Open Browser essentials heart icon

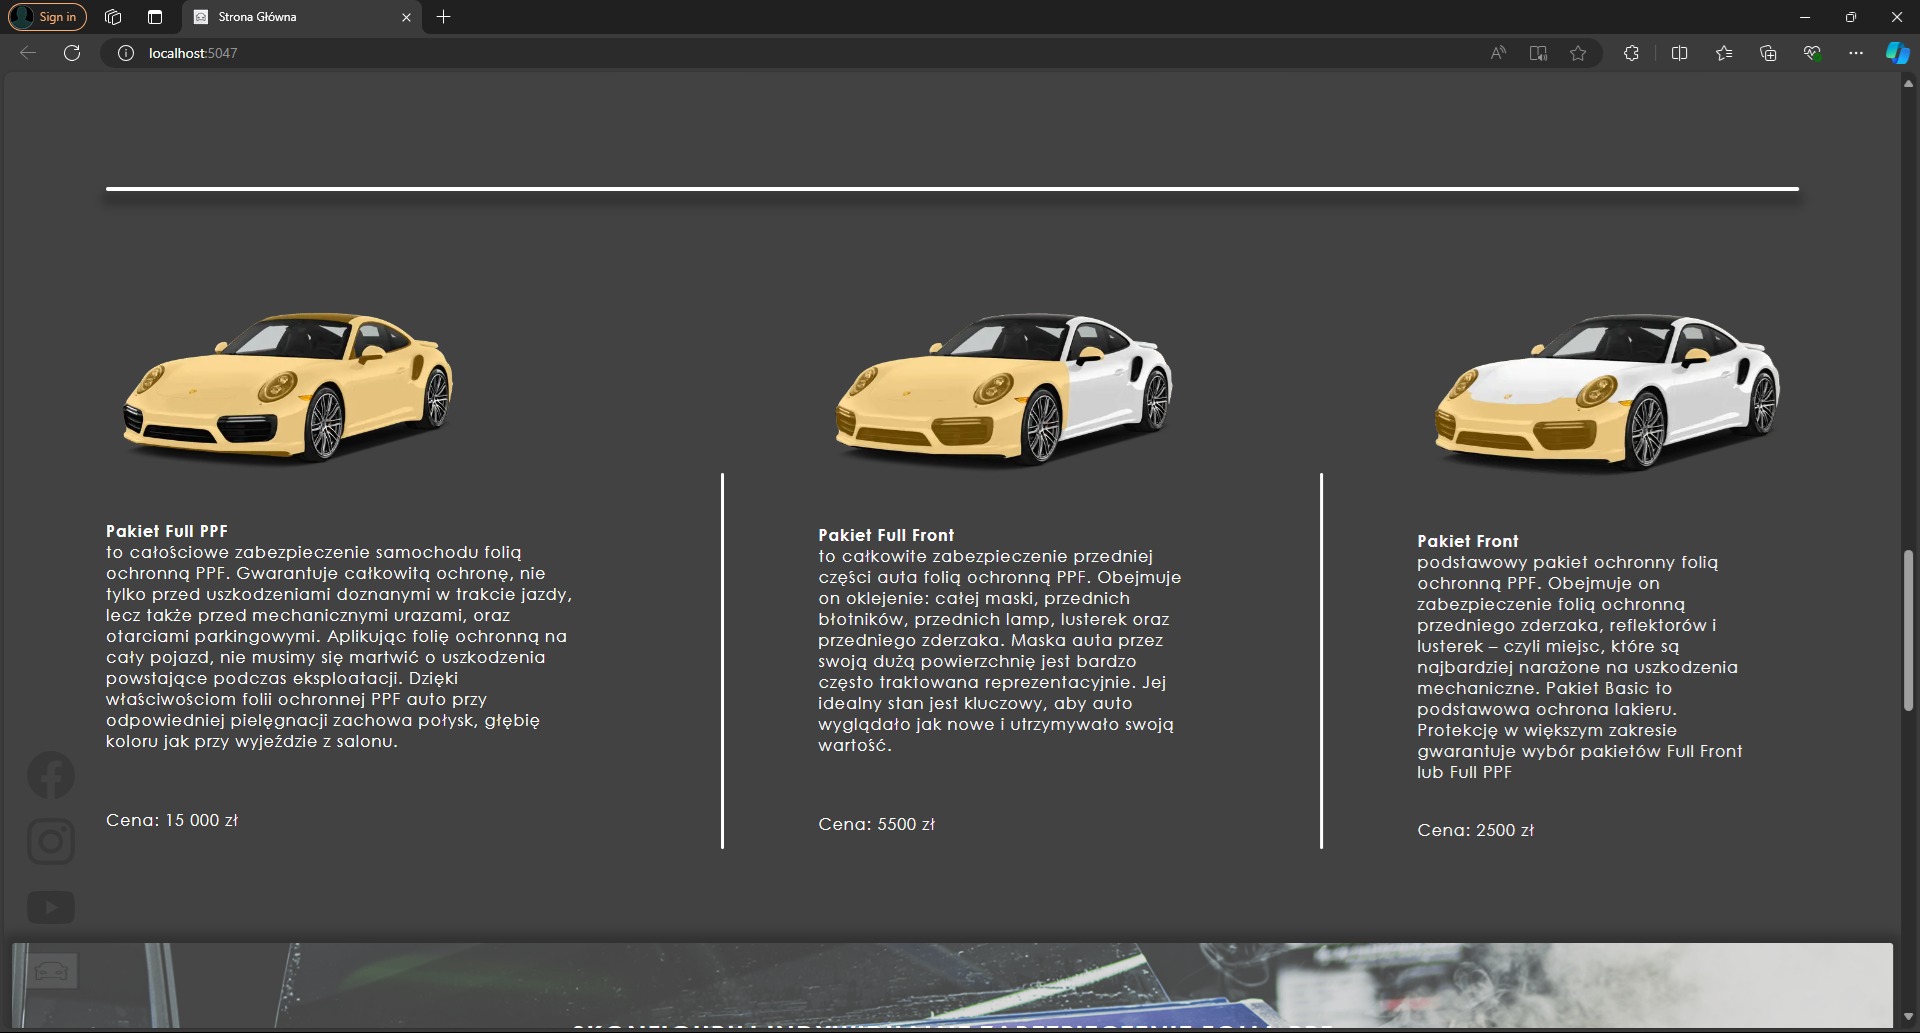(x=1812, y=53)
